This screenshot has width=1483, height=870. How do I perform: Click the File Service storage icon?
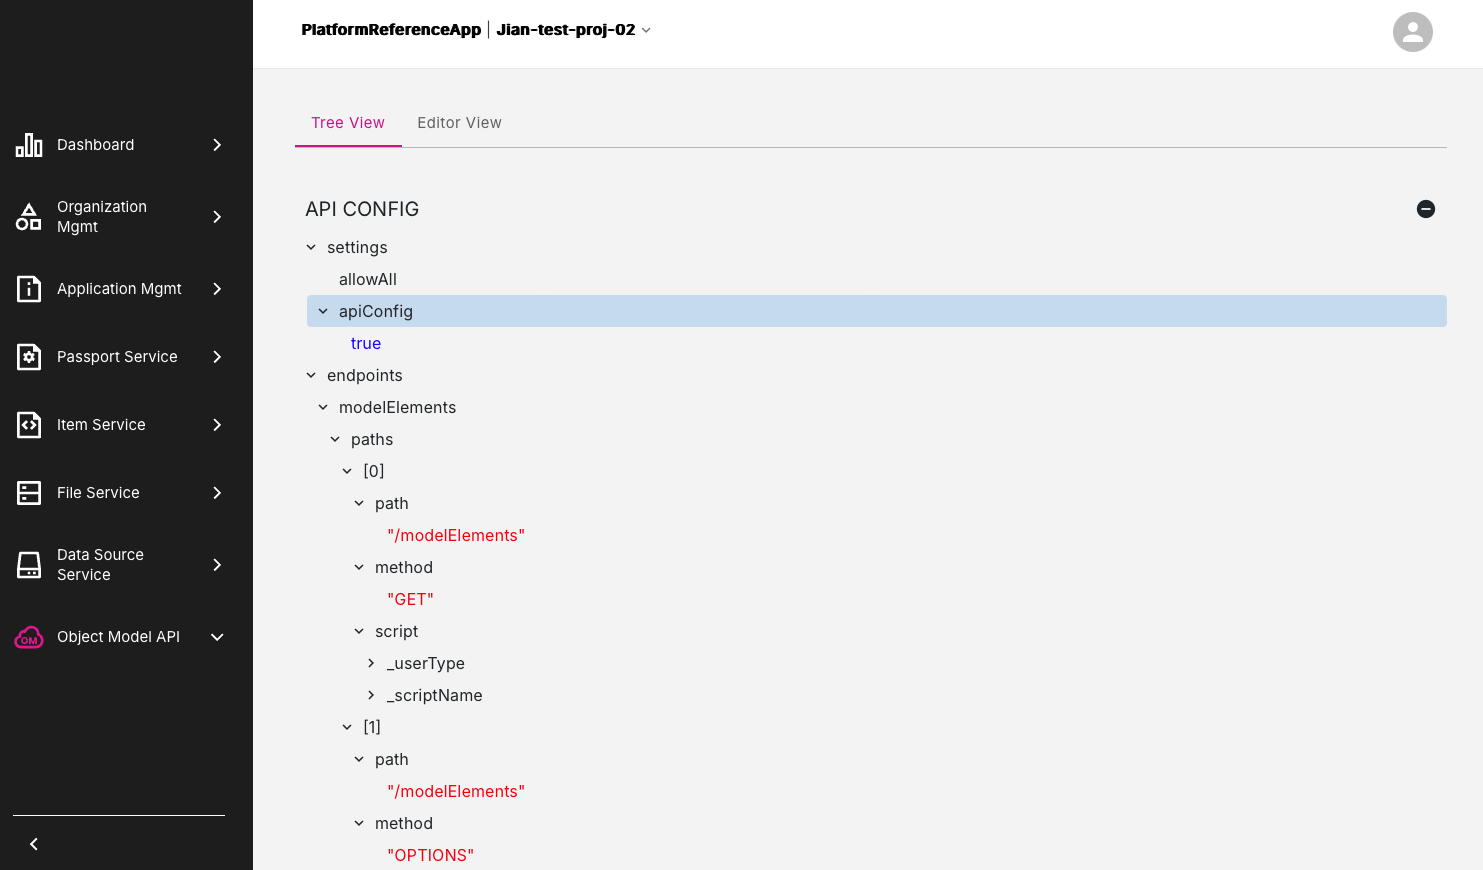coord(29,493)
